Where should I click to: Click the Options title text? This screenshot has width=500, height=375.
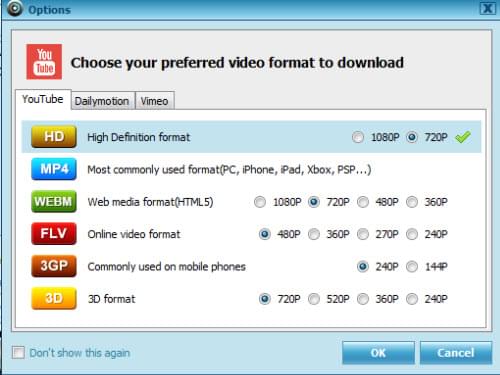pos(50,10)
